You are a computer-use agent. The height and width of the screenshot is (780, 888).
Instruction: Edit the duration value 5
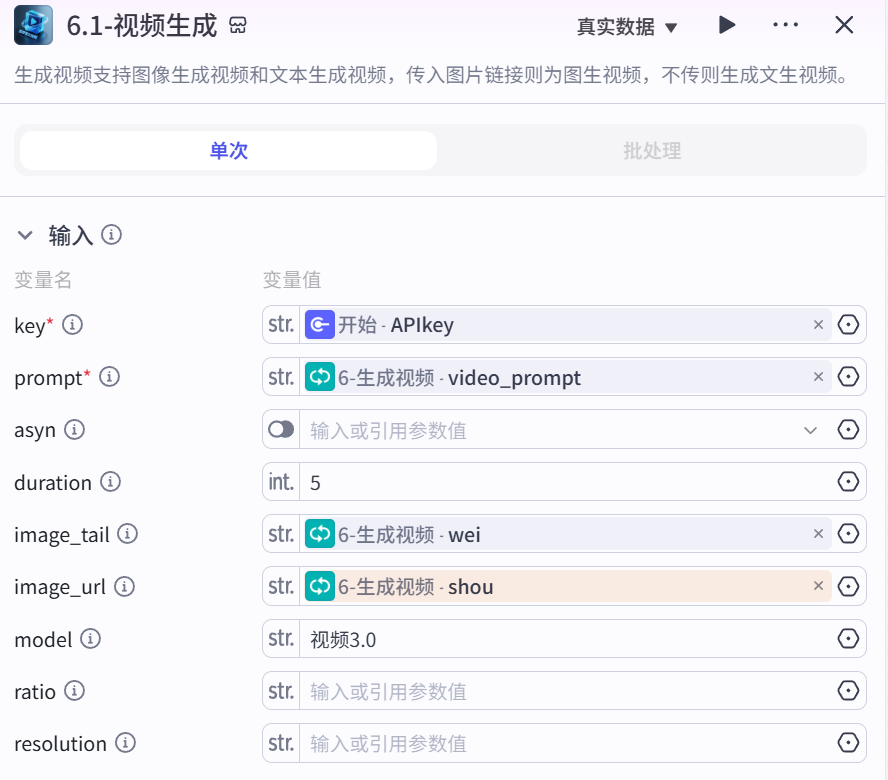(x=566, y=483)
